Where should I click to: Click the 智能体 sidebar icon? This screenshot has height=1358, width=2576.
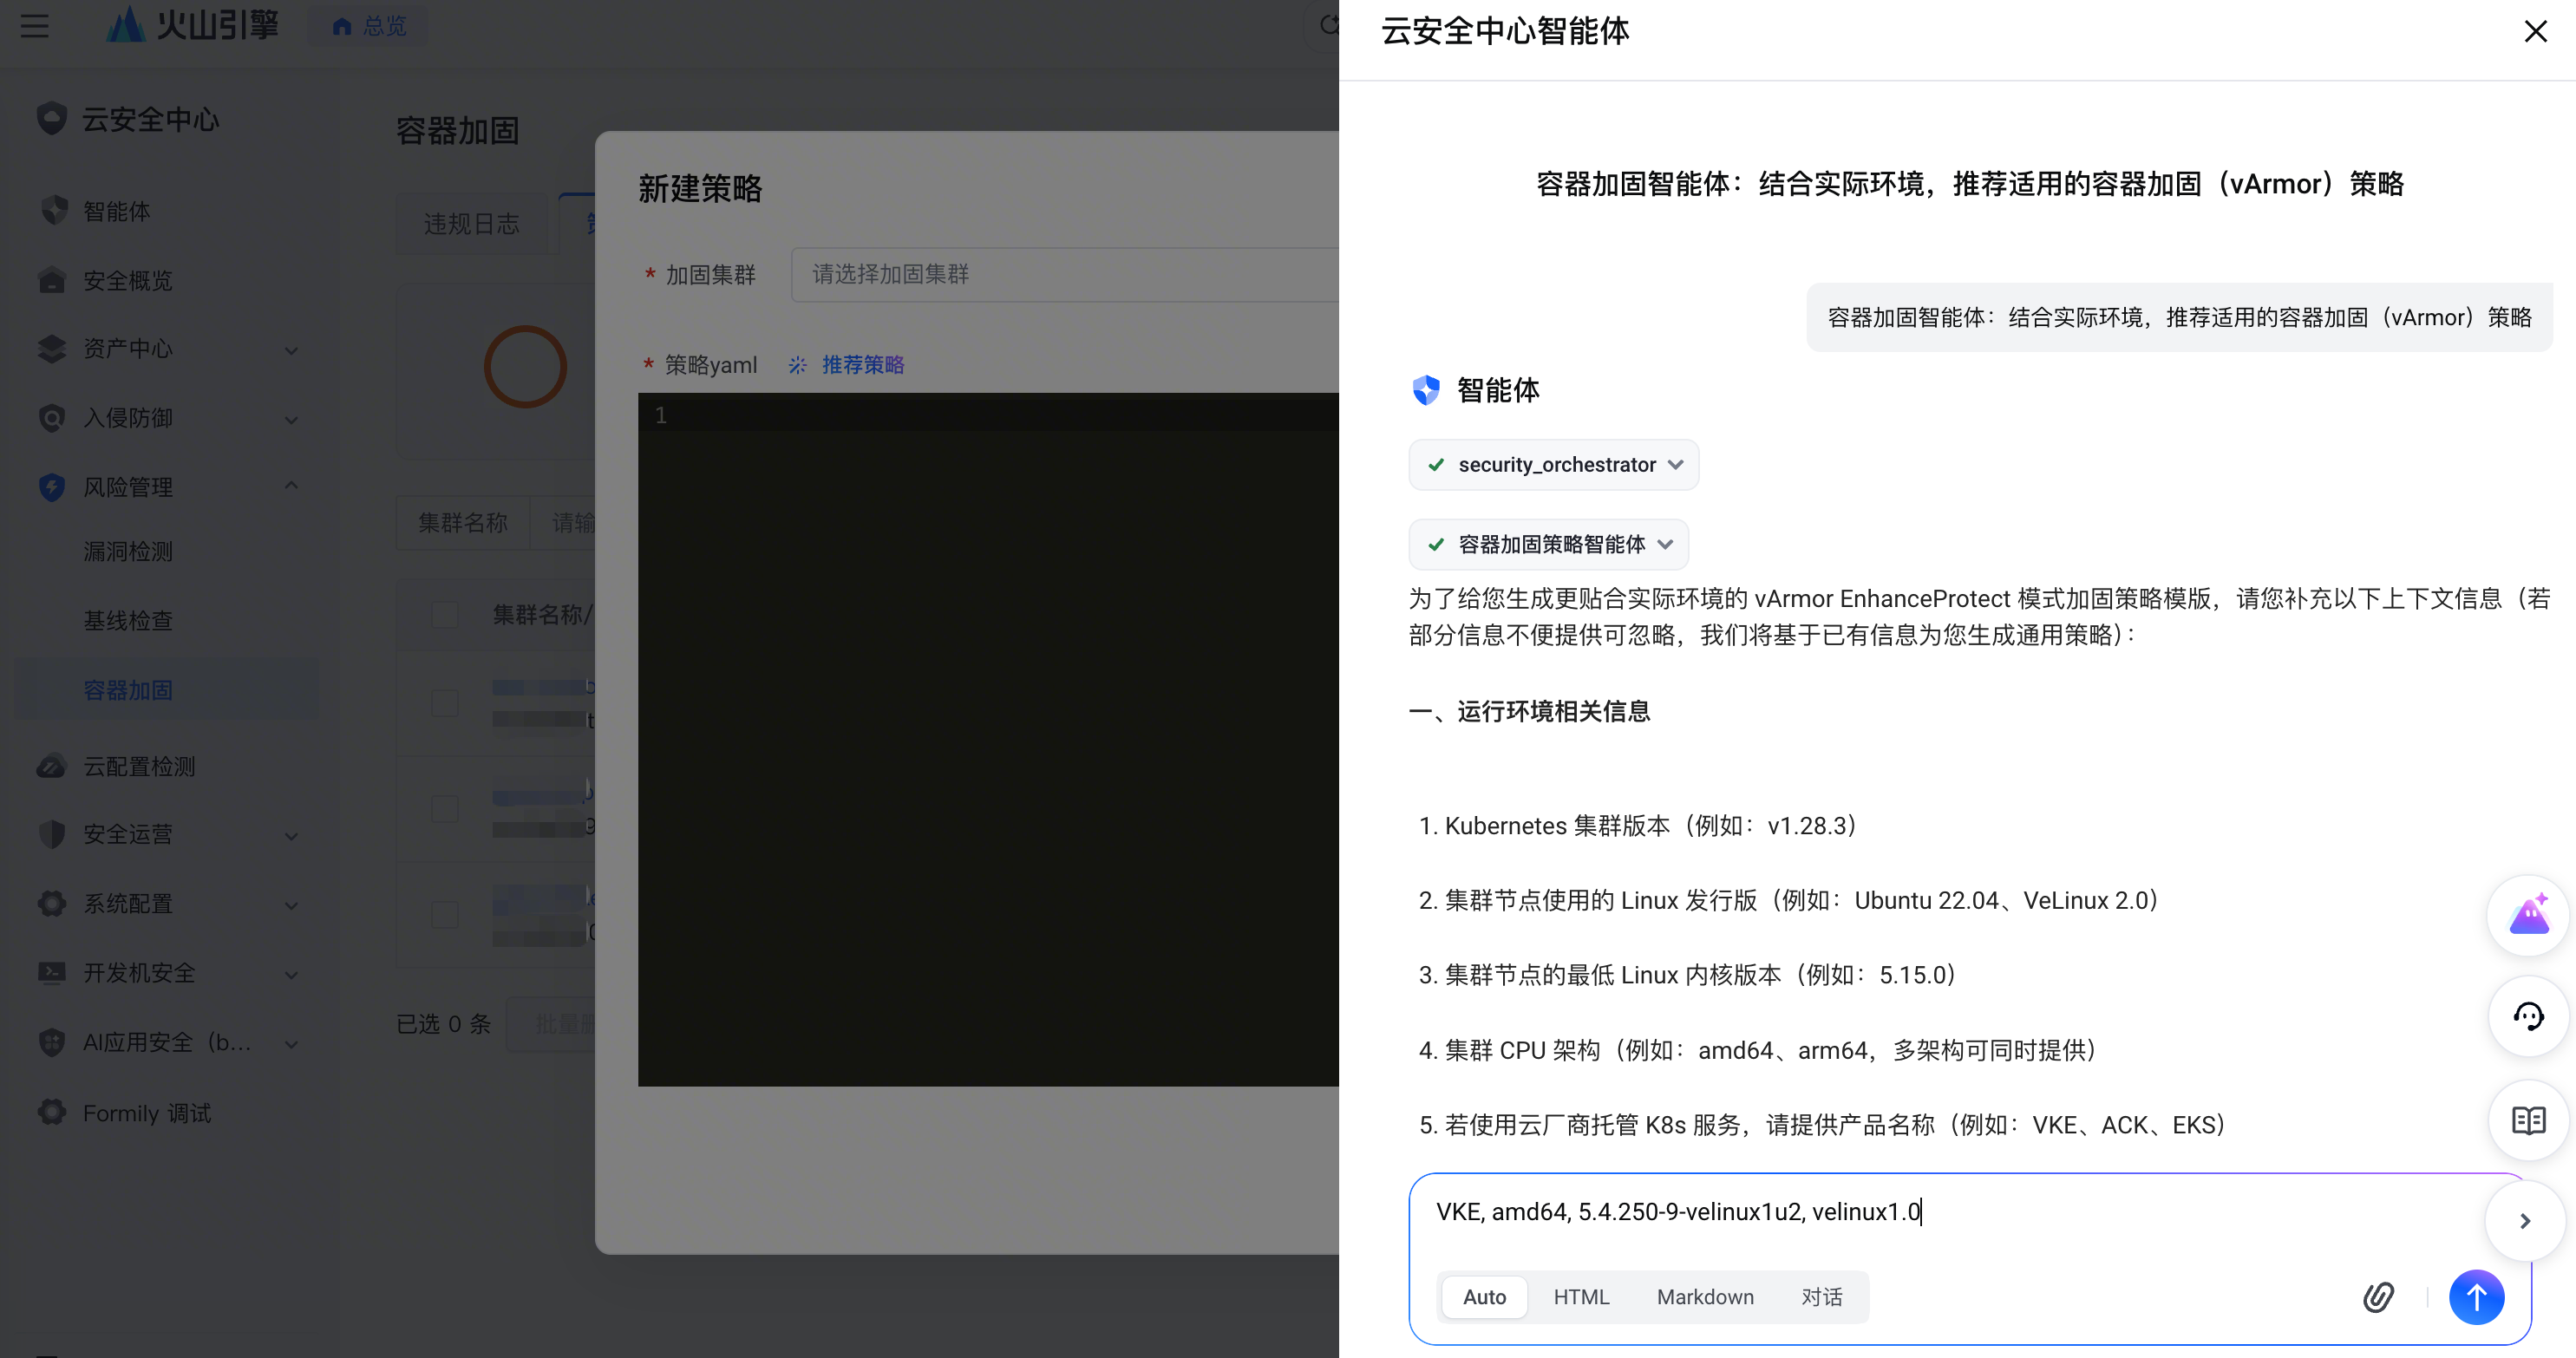[x=53, y=211]
